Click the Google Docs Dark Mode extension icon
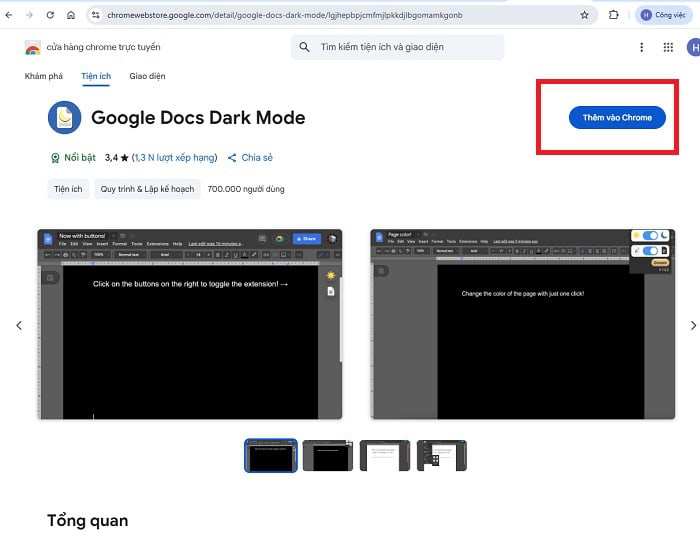 tap(65, 117)
